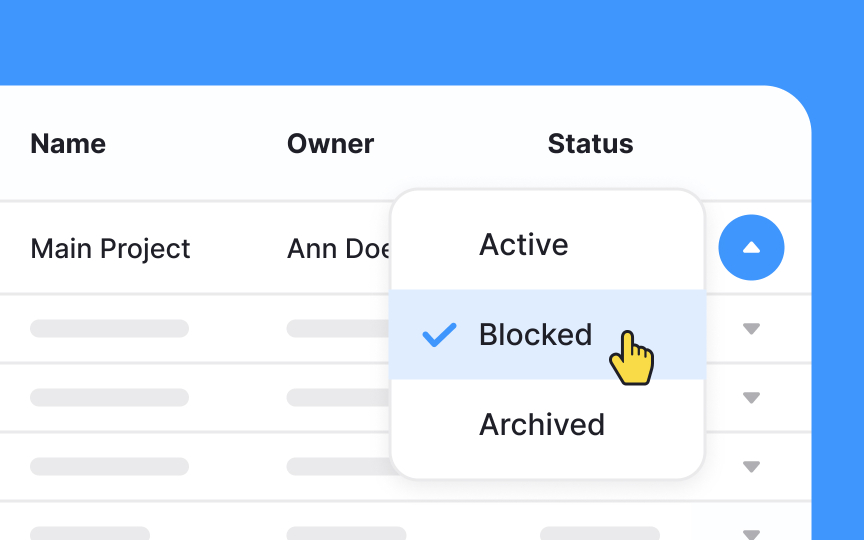
Task: Open the dropdown arrow in the third placeholder row
Action: point(751,467)
